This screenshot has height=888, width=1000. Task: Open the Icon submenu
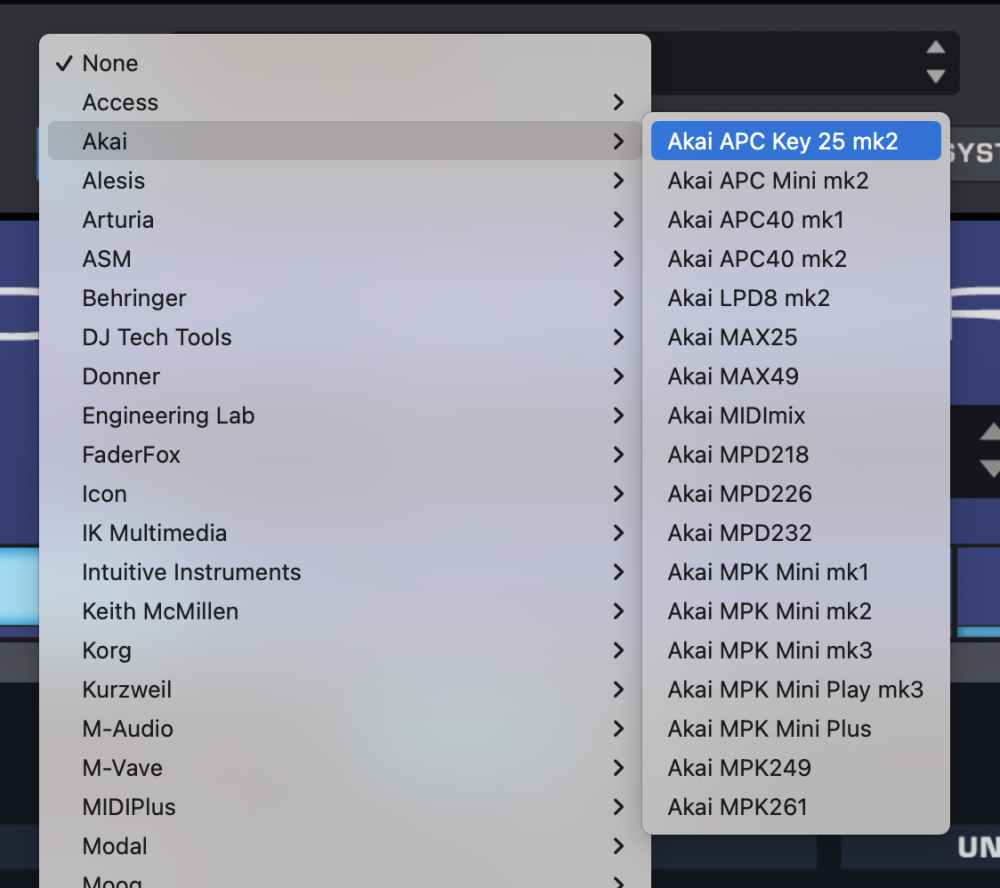344,494
